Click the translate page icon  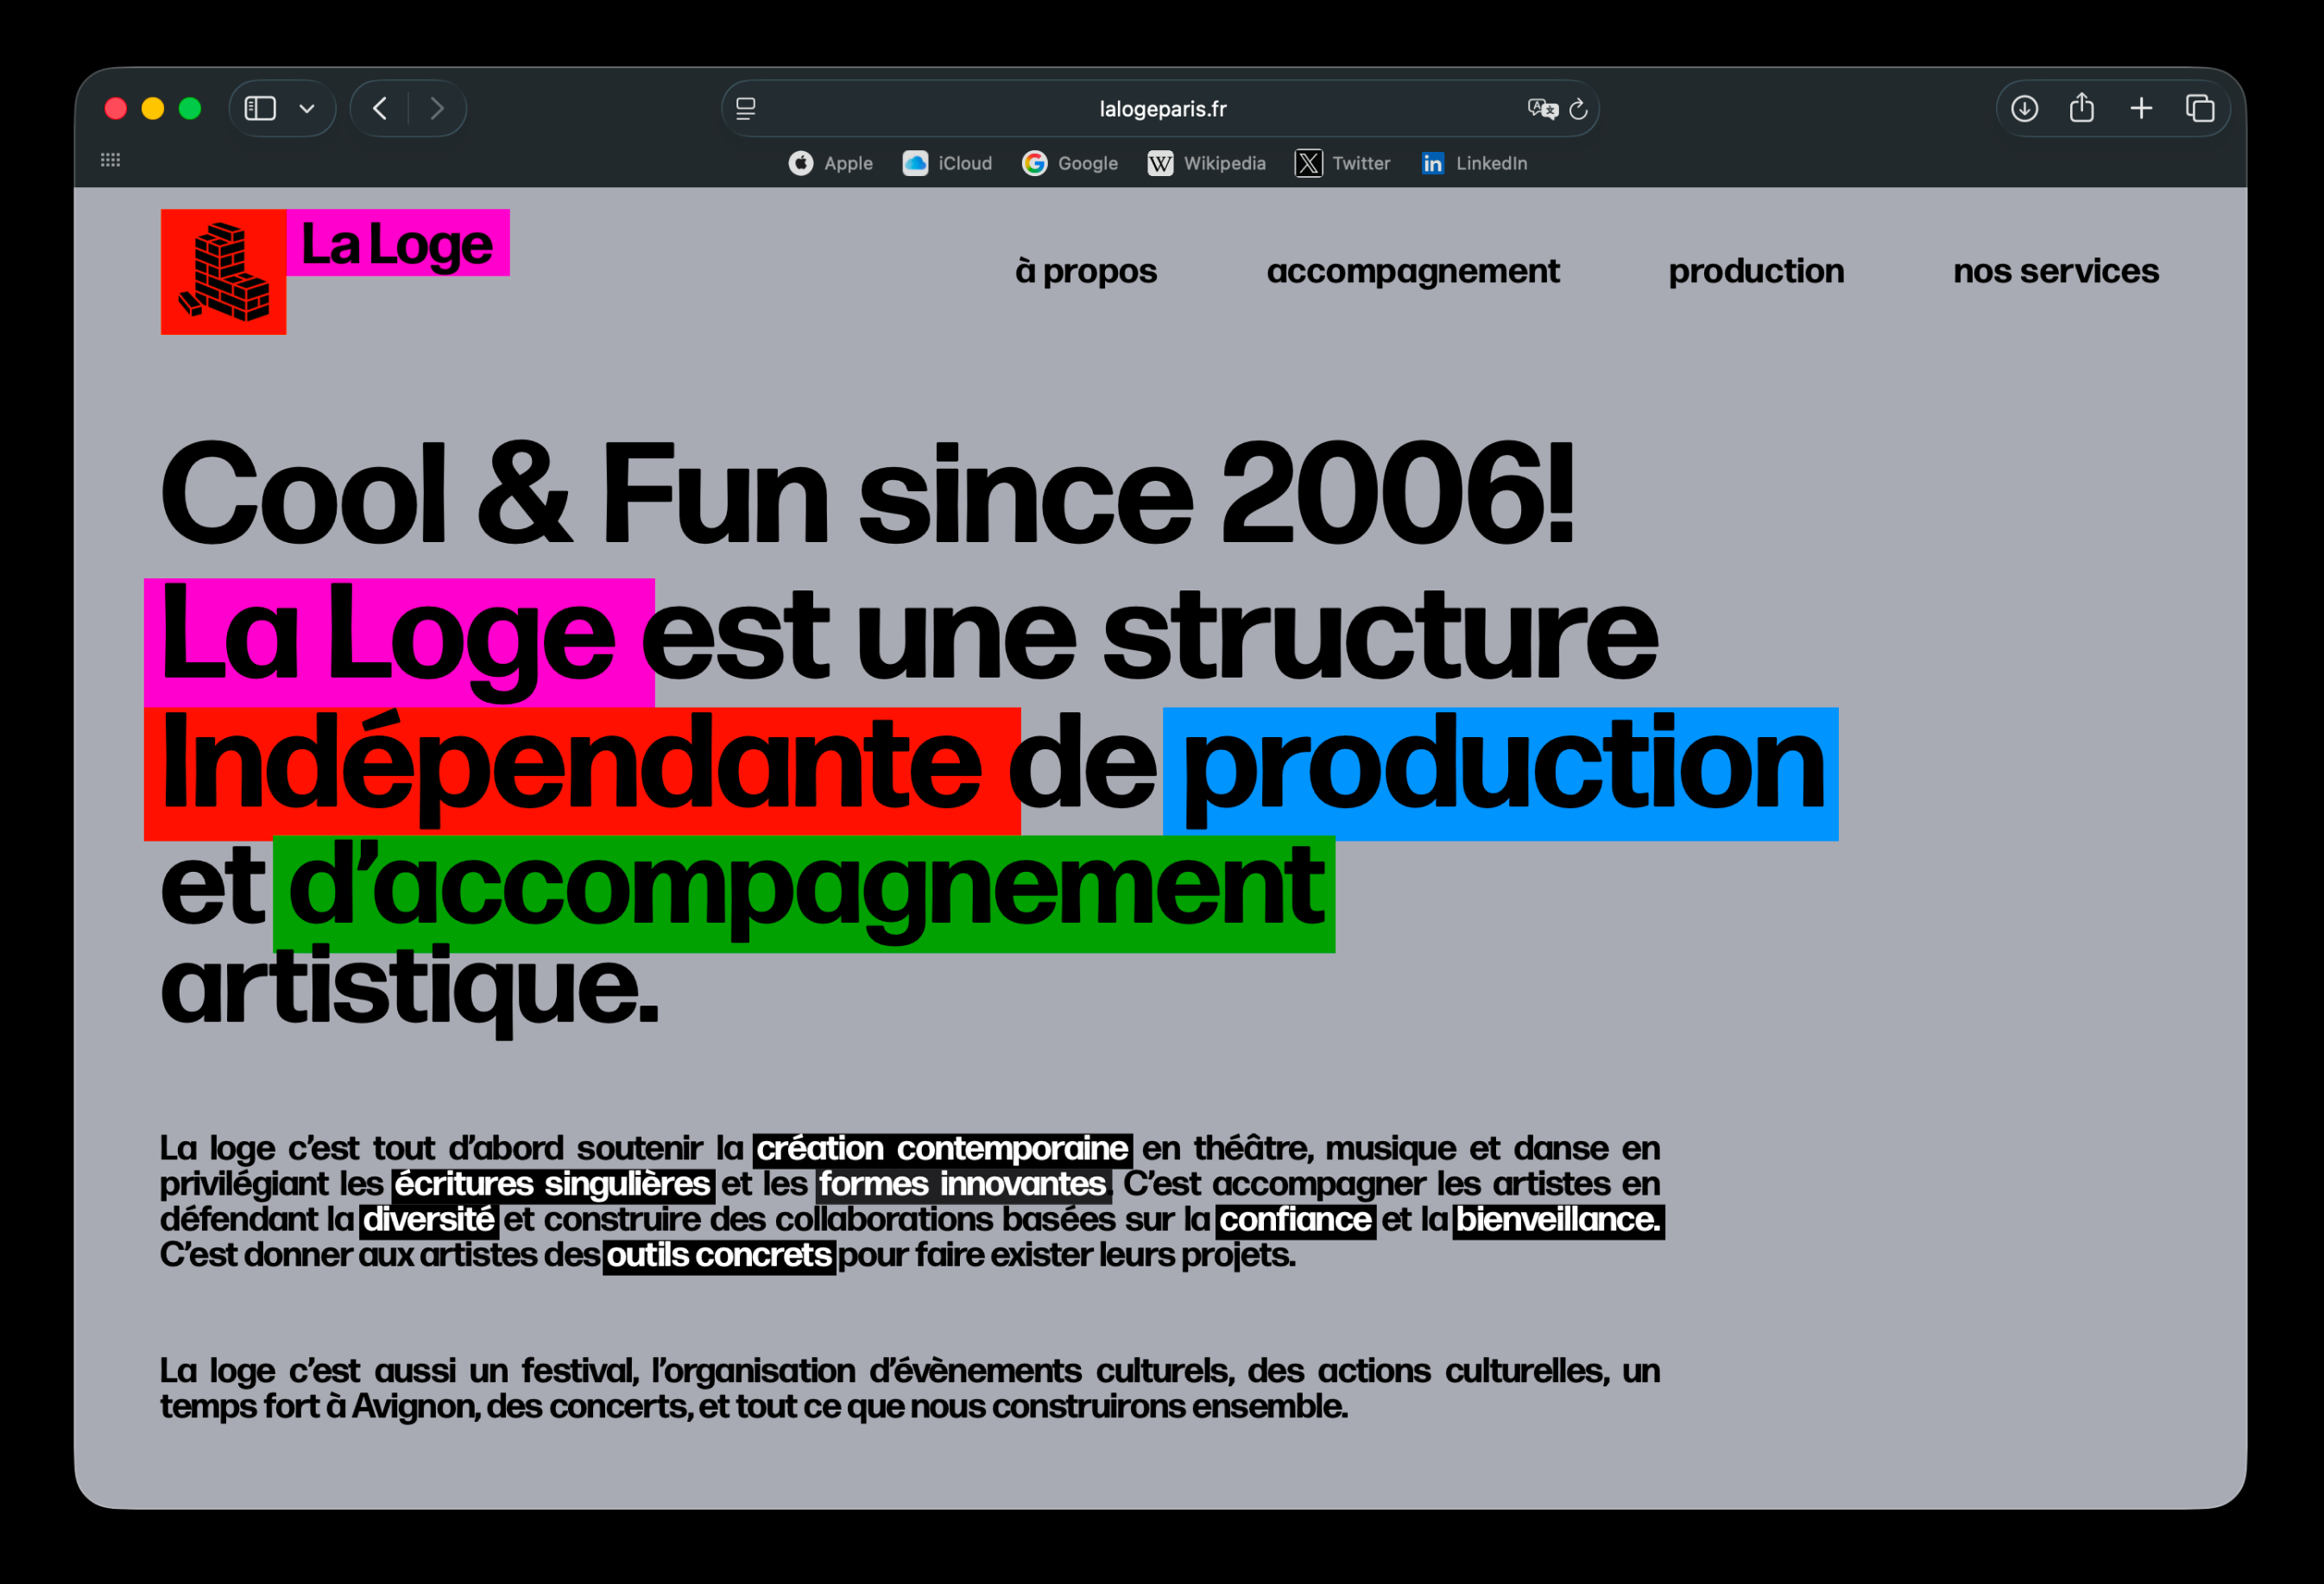pos(1542,108)
